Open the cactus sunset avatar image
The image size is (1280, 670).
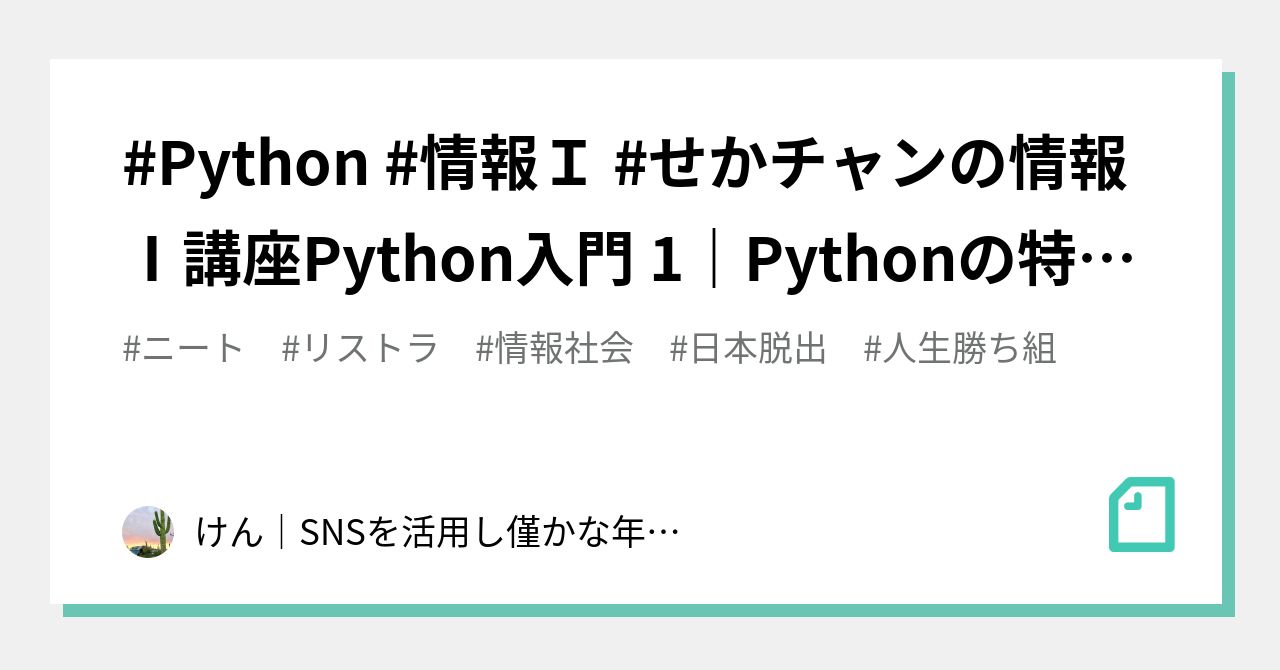(x=148, y=532)
